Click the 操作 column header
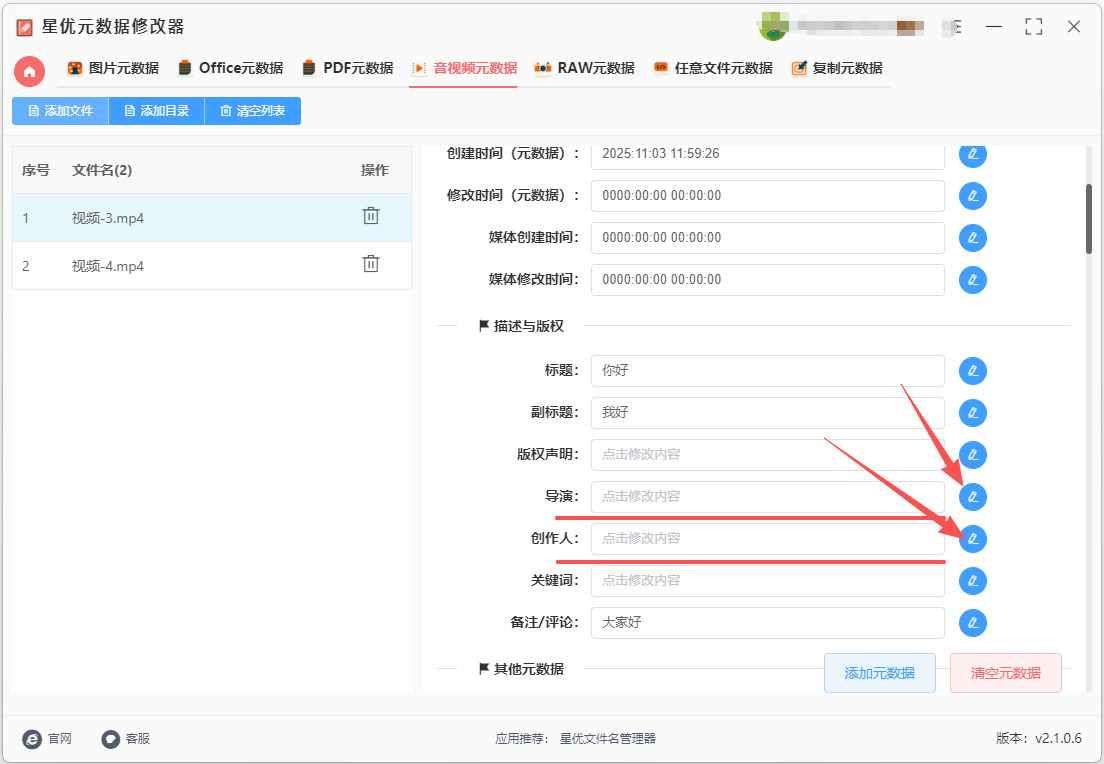 [x=375, y=170]
